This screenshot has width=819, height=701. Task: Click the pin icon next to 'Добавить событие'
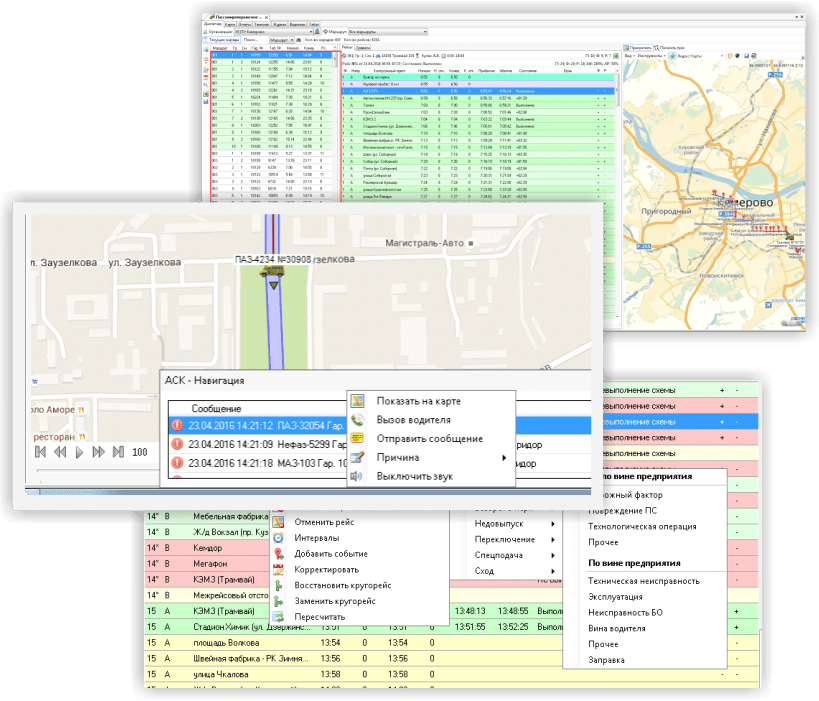(x=278, y=554)
